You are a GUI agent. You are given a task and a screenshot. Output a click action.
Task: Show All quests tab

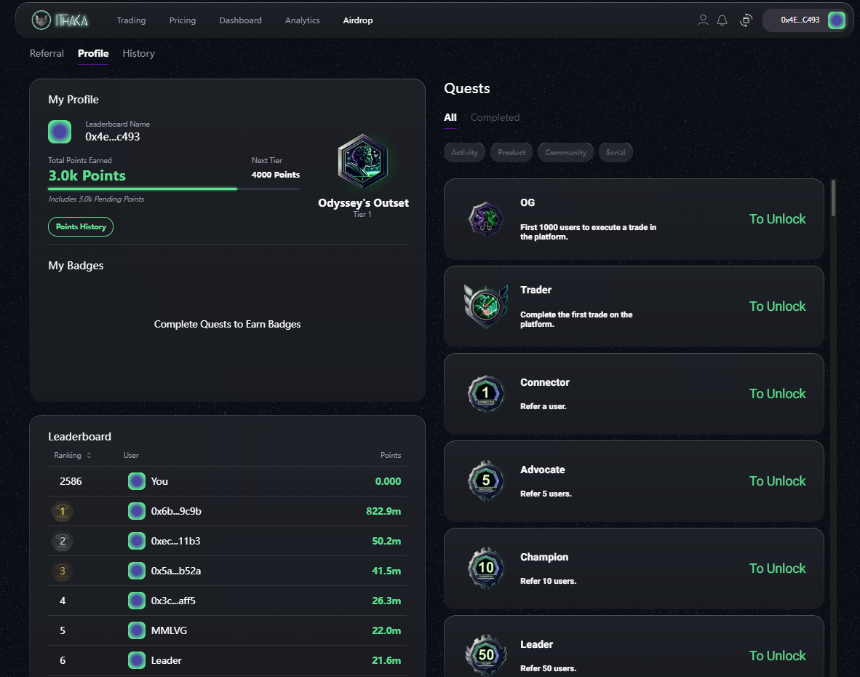[x=450, y=117]
